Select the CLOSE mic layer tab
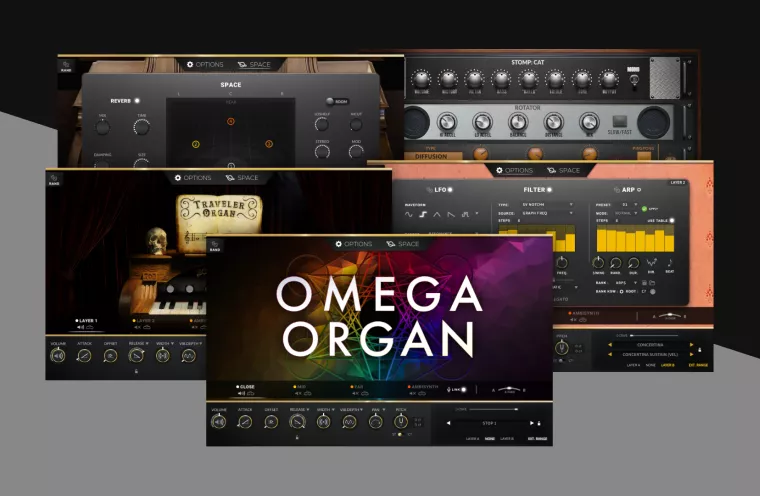This screenshot has width=760, height=496. pyautogui.click(x=245, y=386)
